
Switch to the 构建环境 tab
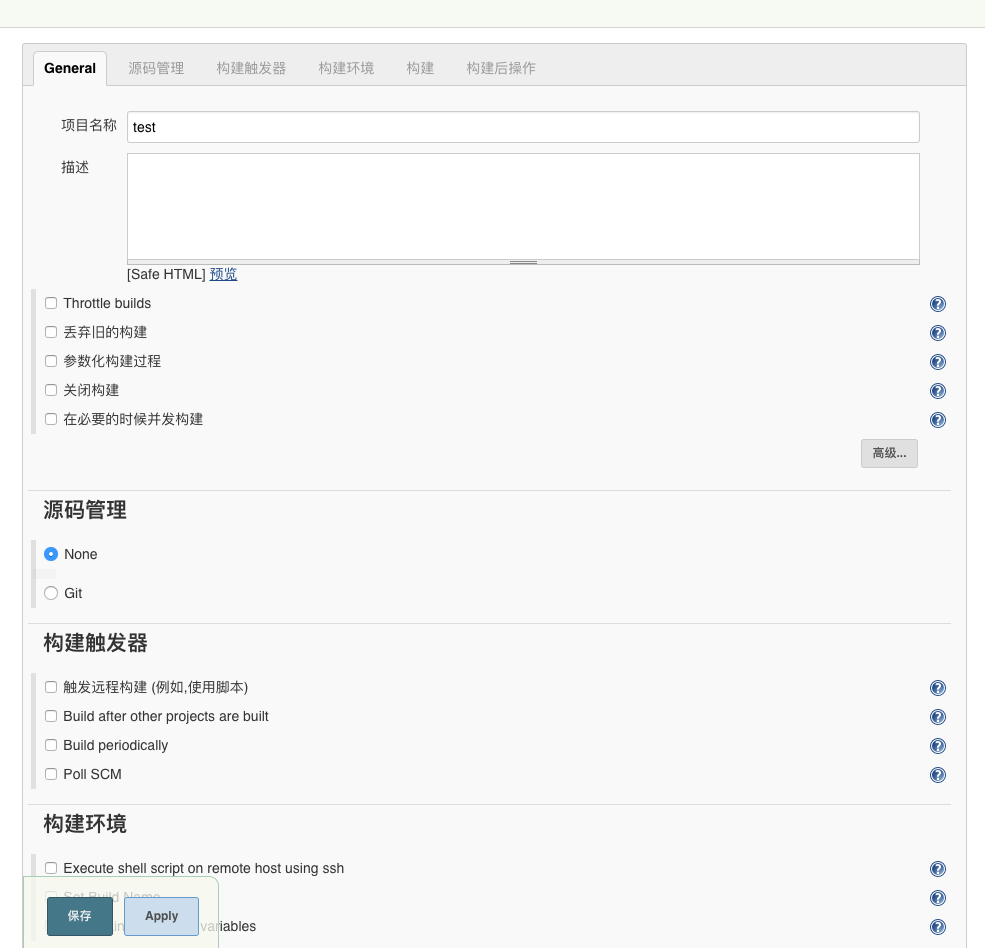346,68
